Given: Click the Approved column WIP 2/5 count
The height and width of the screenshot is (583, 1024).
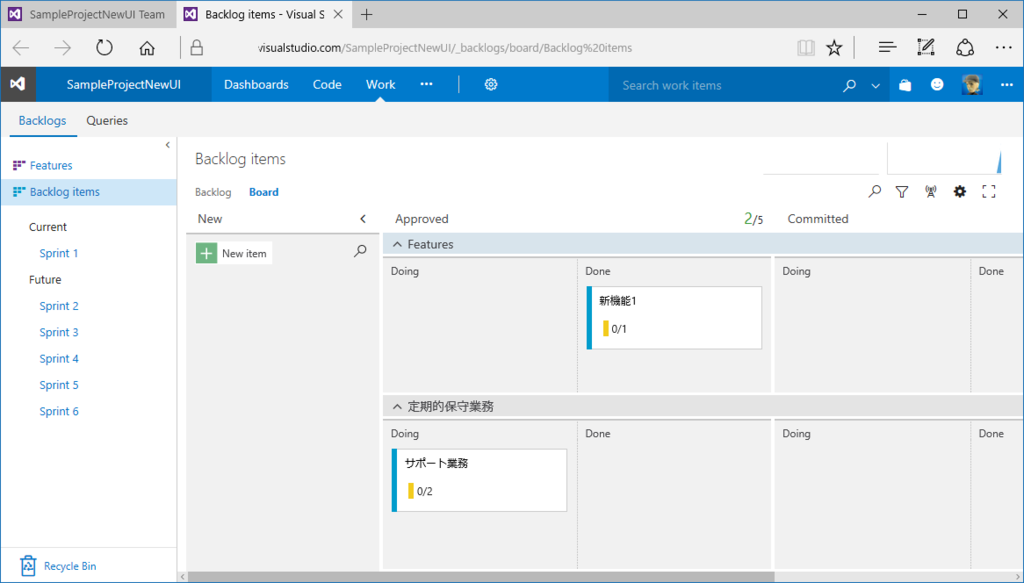Looking at the screenshot, I should pos(753,219).
